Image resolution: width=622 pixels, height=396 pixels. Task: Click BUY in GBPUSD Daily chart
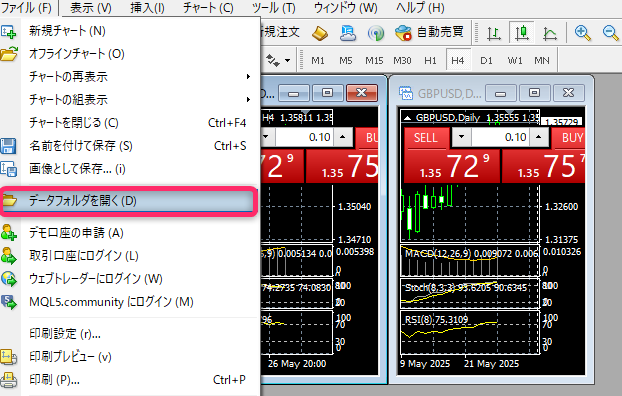point(569,138)
